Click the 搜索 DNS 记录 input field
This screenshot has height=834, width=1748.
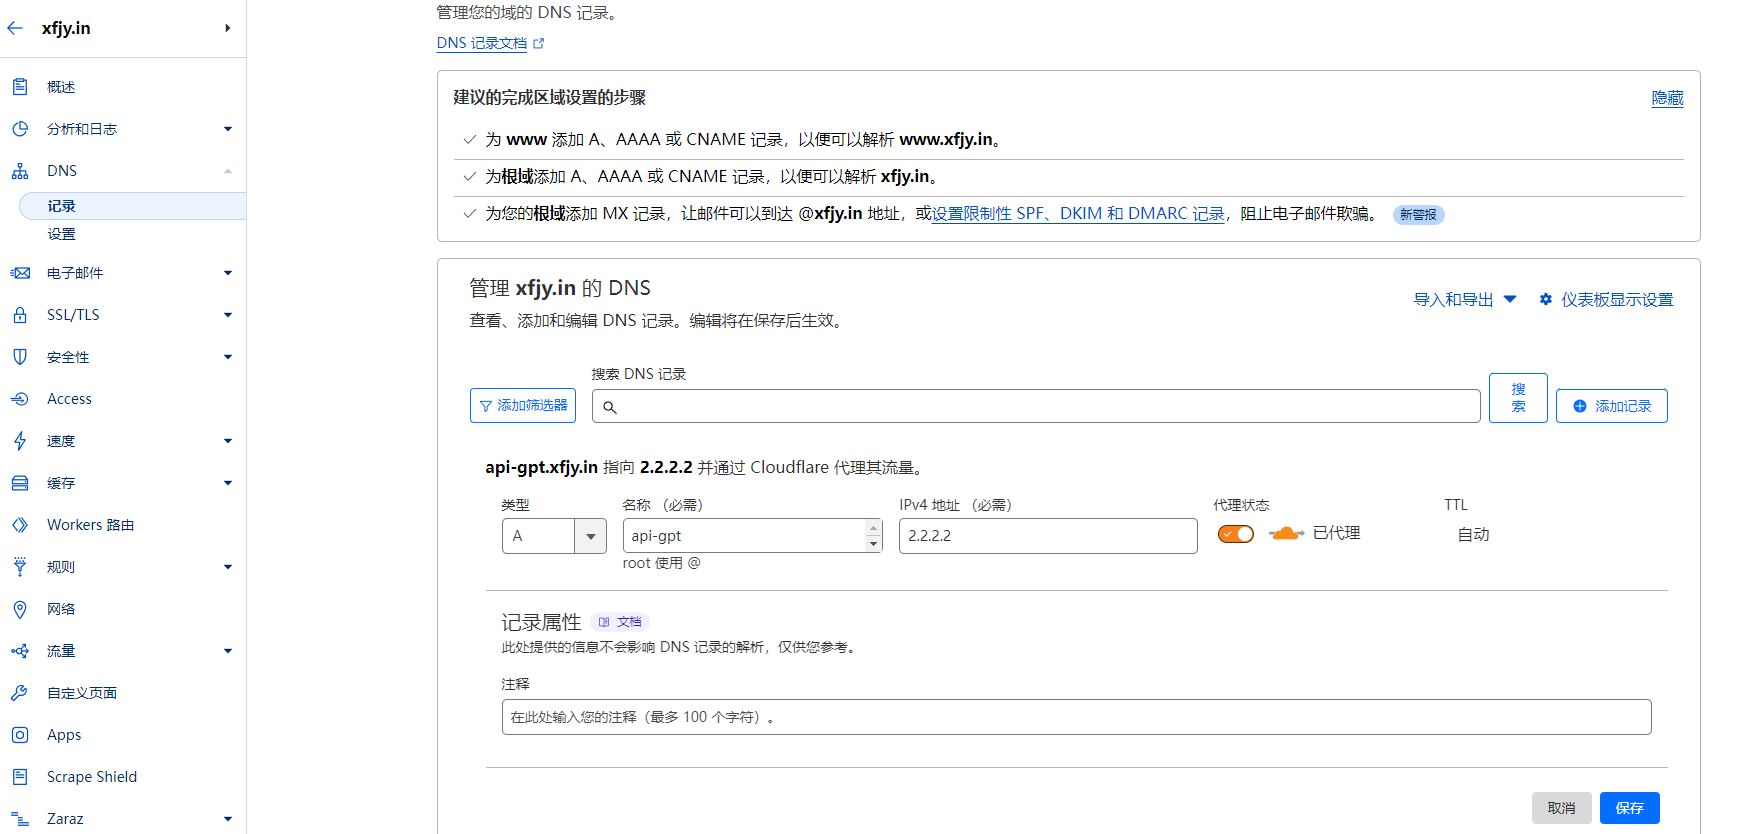point(1036,406)
